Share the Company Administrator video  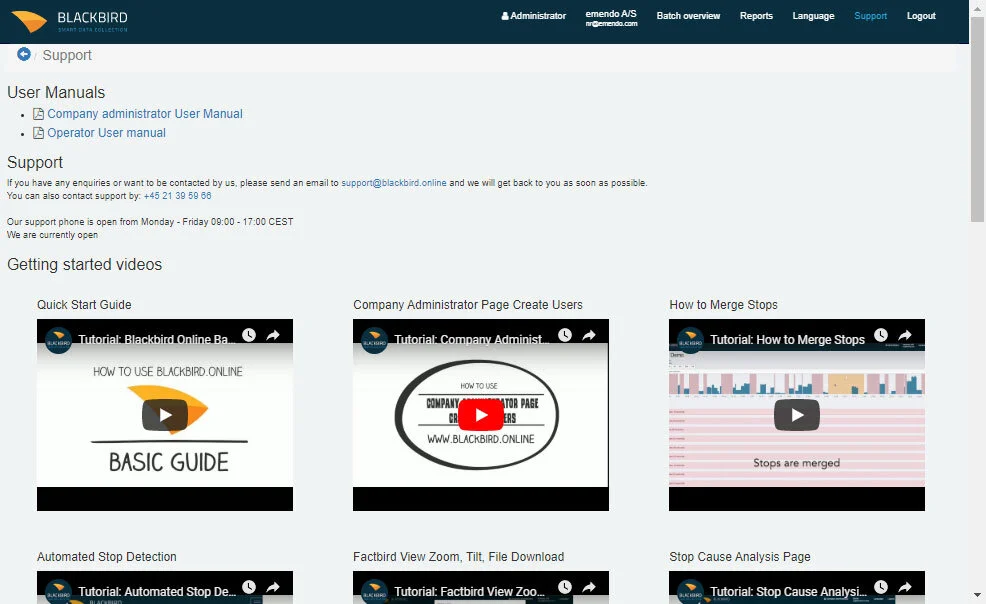589,335
